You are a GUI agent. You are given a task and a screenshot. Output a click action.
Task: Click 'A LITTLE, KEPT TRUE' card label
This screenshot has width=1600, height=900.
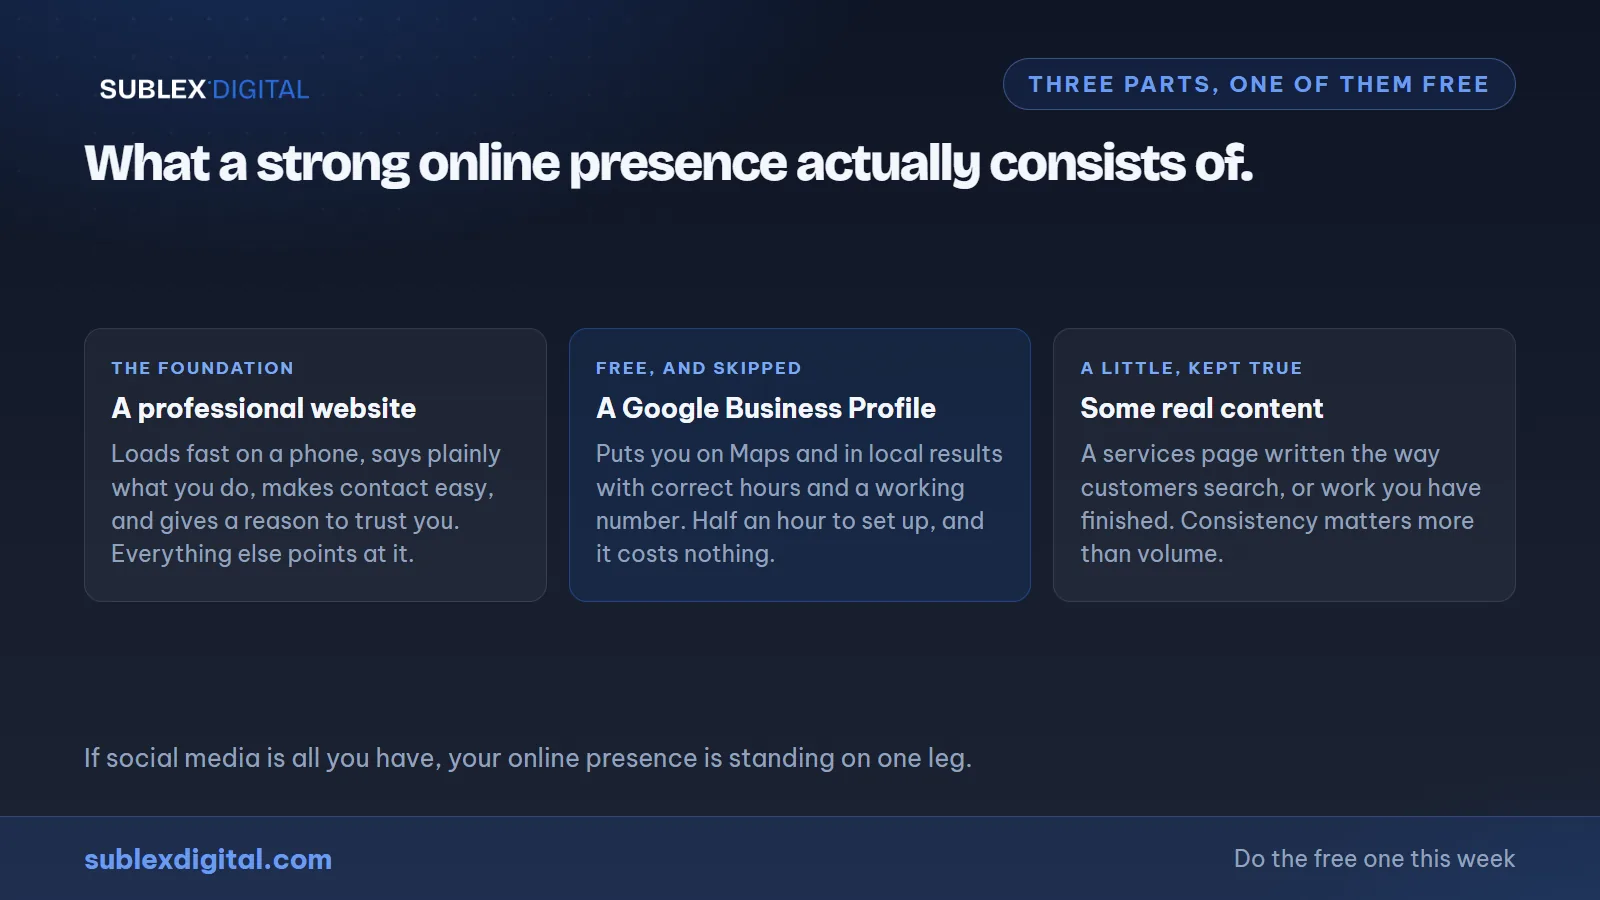[1192, 368]
